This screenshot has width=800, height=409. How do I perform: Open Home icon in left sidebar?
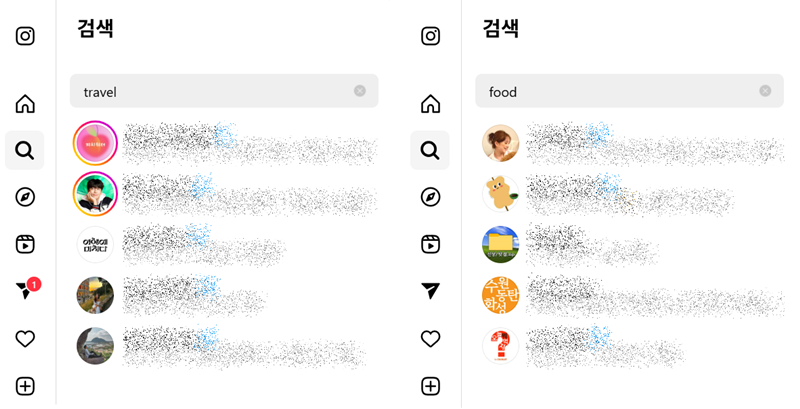(25, 104)
